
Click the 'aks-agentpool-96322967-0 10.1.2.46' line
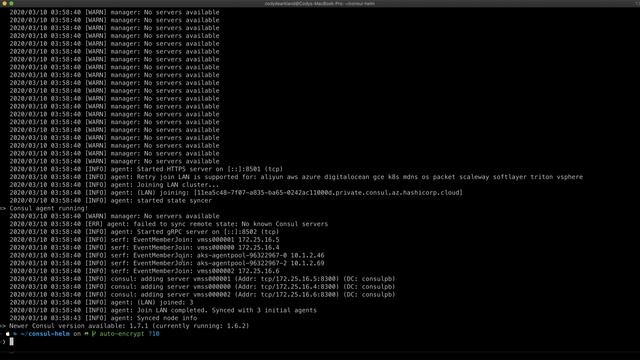click(x=167, y=256)
